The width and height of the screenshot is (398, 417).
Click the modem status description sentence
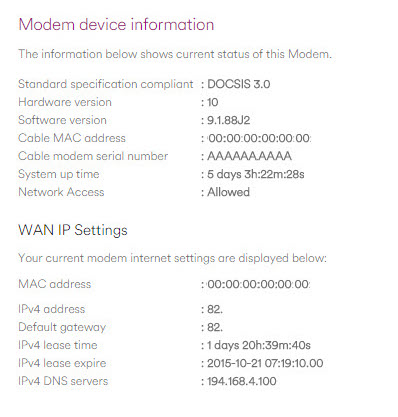coord(175,54)
